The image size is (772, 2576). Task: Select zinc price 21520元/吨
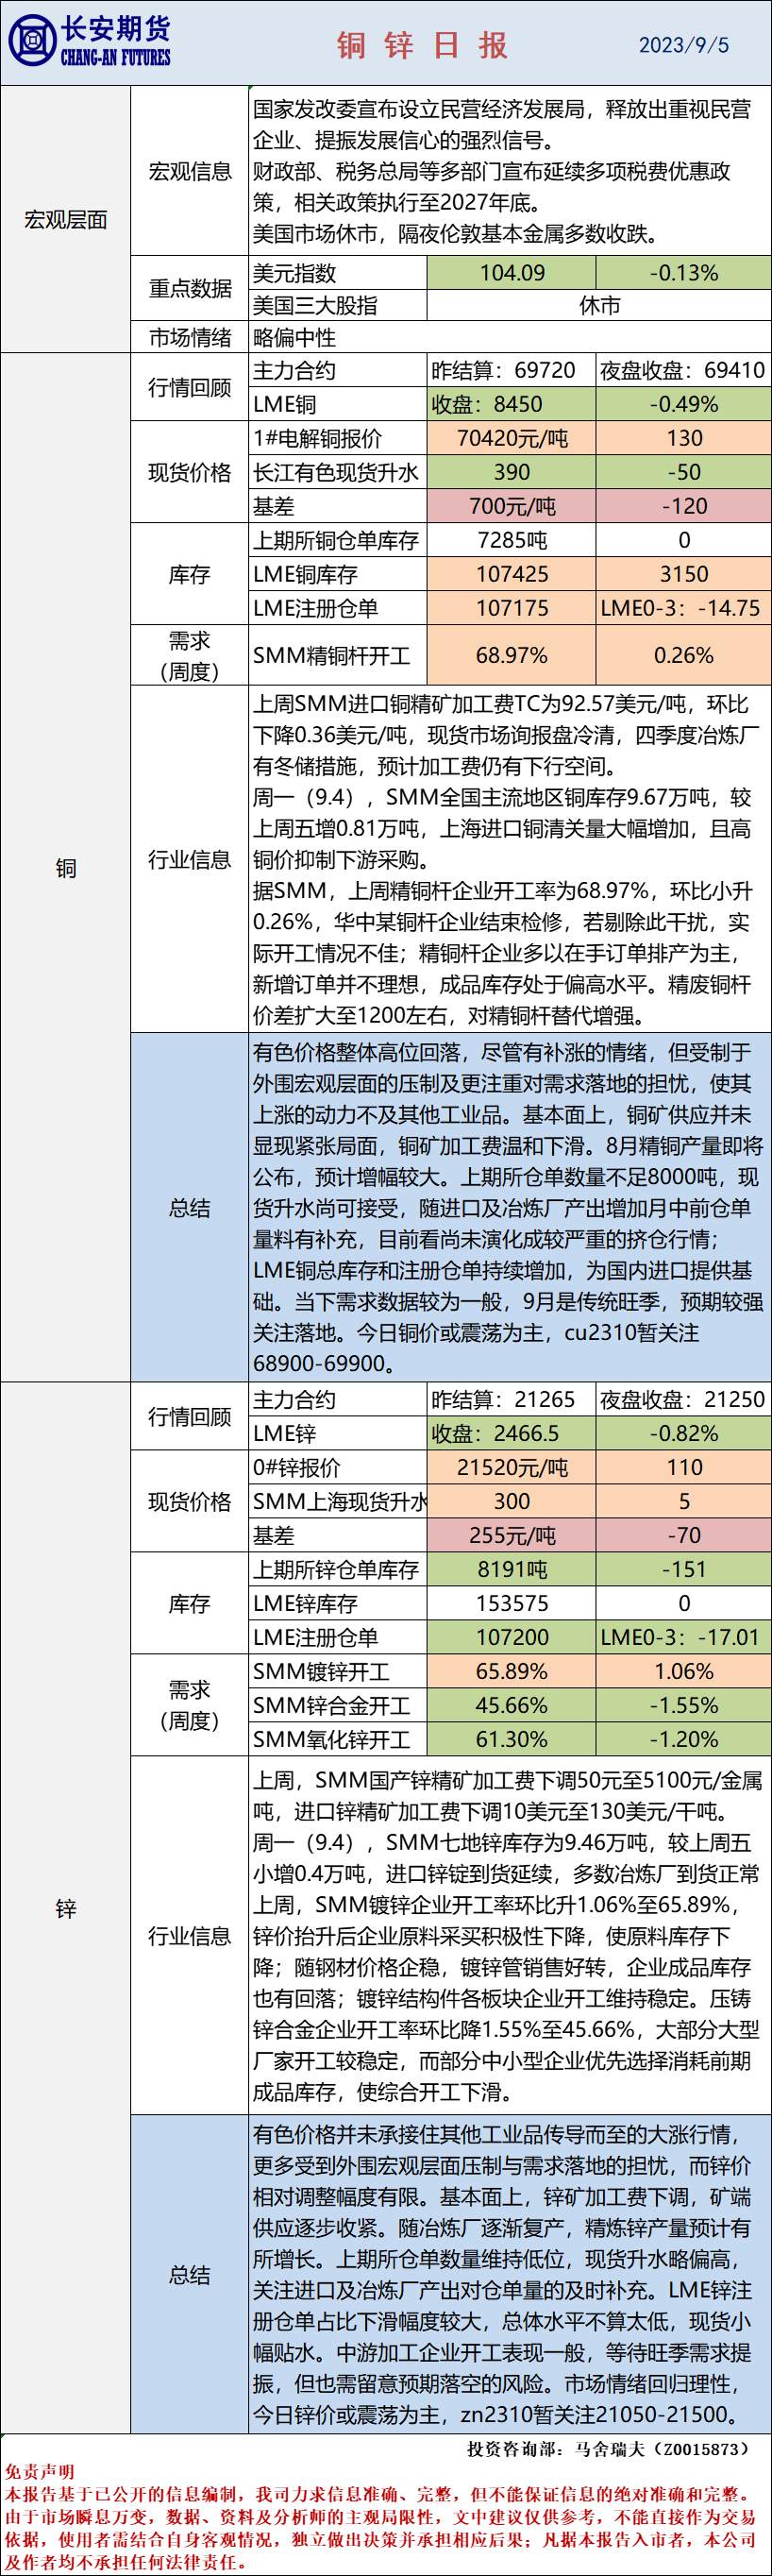point(512,1468)
